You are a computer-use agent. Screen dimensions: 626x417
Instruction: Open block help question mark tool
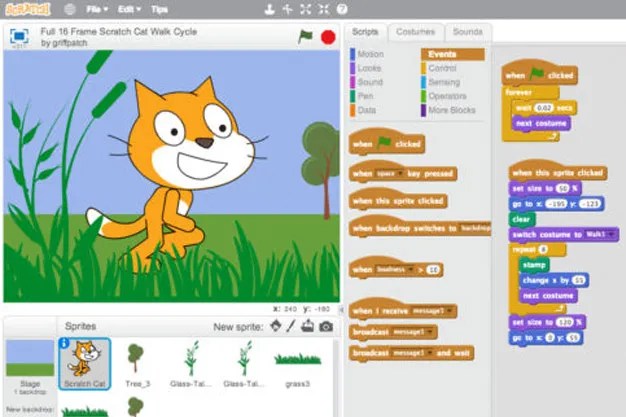click(342, 9)
